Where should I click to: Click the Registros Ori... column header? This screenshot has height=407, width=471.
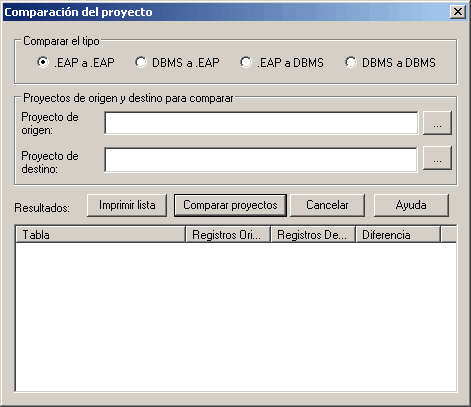pos(228,235)
